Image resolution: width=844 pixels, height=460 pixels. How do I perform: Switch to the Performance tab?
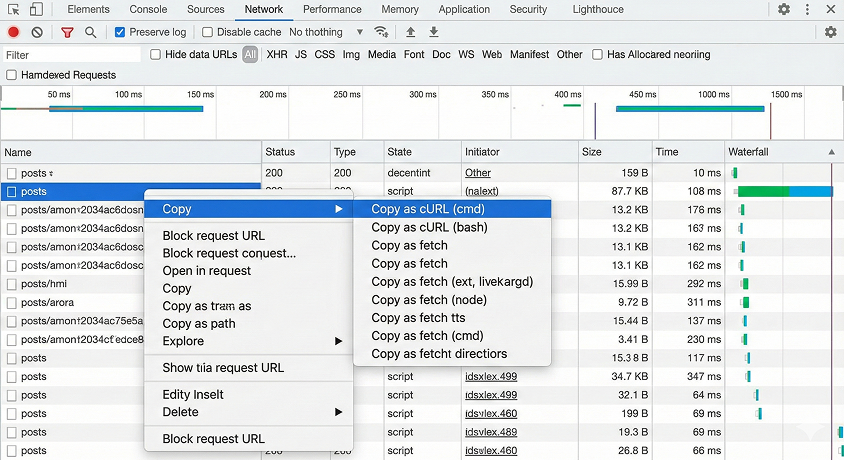click(x=332, y=9)
